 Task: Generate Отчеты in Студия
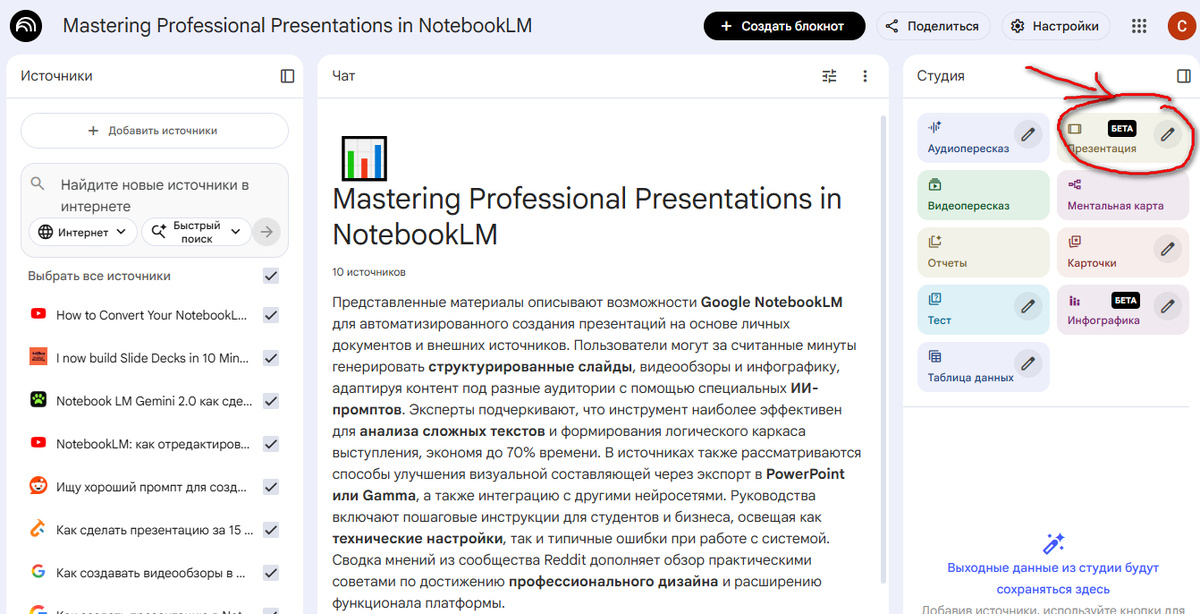click(x=984, y=253)
